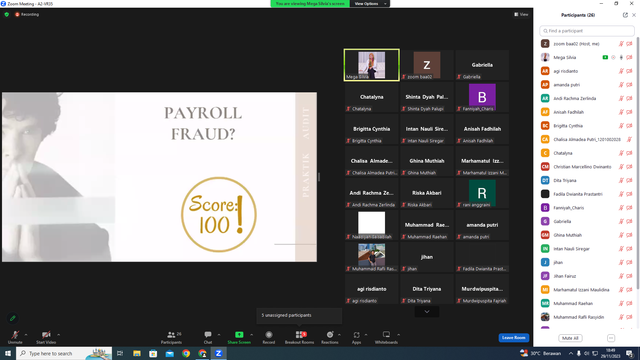Click the green security shield icon
Viewport: 640px width, 360px height.
(x=7, y=14)
